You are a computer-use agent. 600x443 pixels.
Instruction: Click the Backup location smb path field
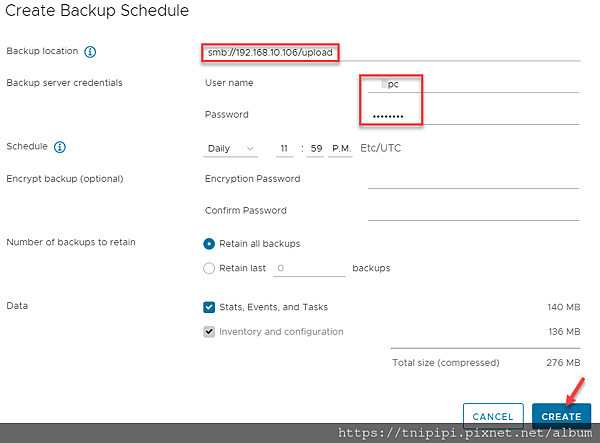coord(270,51)
